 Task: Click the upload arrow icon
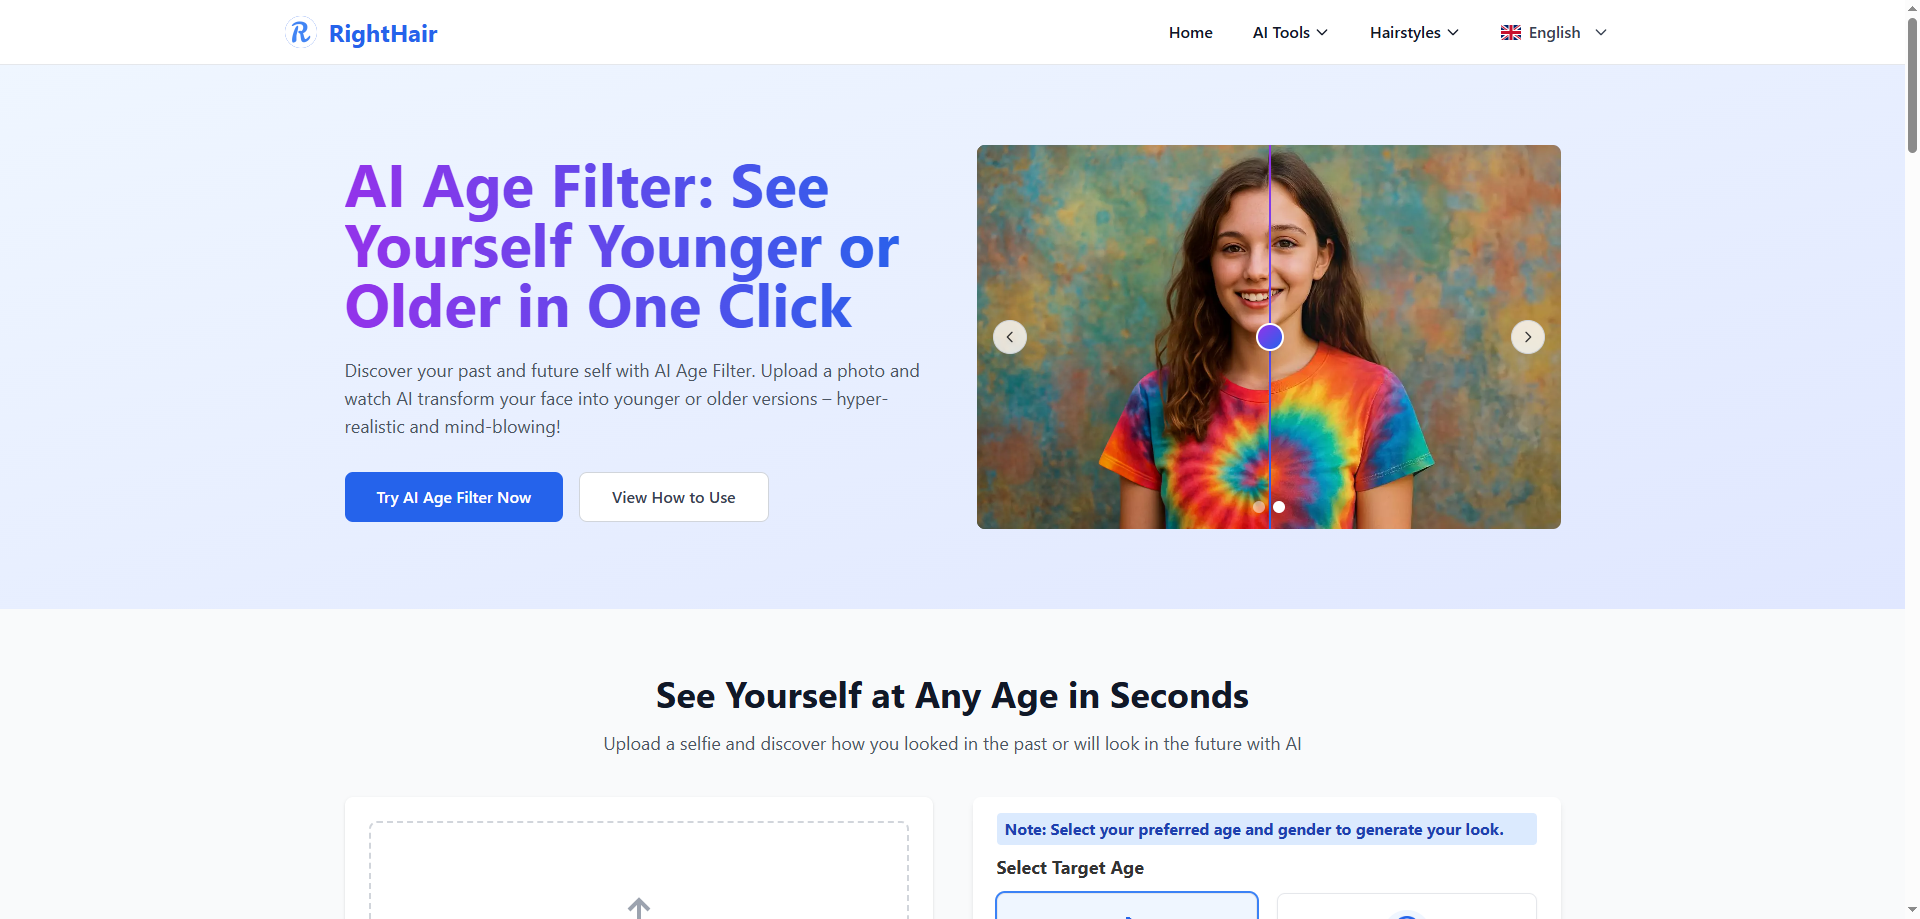[639, 907]
